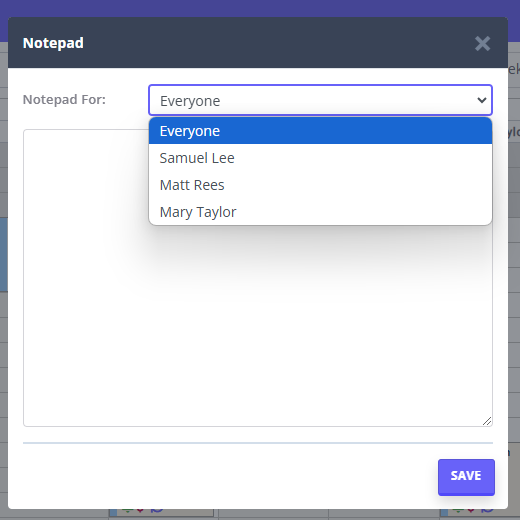Click the horizontal divider above SAVE
Viewport: 520px width, 520px height.
click(258, 443)
